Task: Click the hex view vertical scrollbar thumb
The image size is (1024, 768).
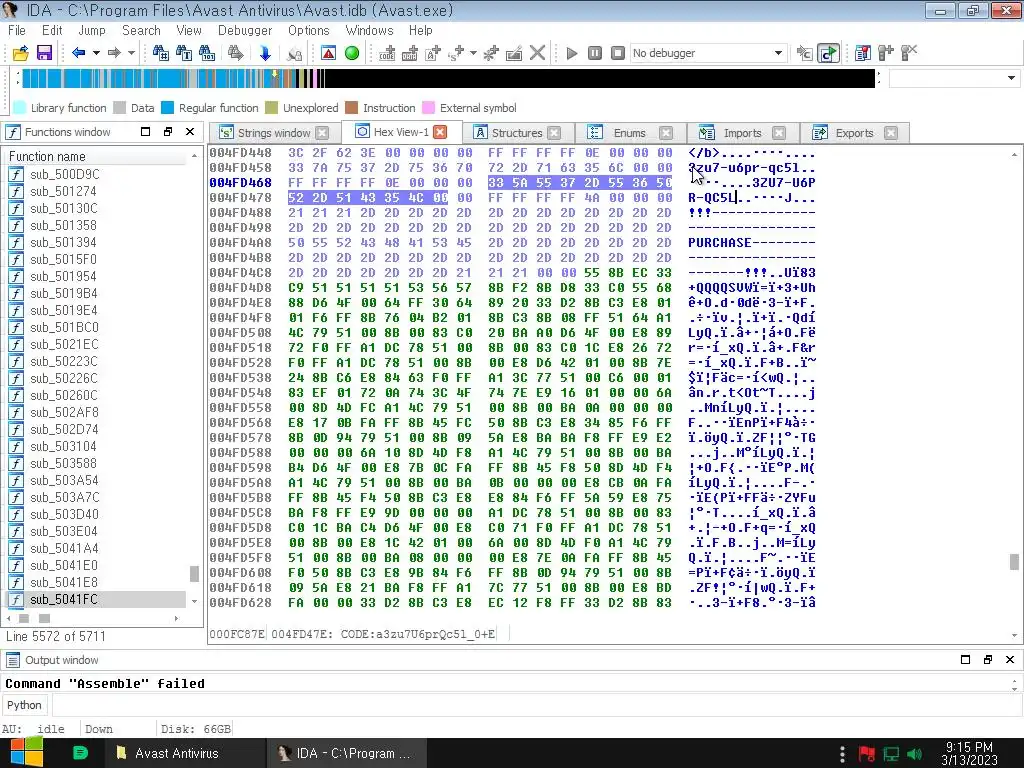Action: pyautogui.click(x=1014, y=562)
